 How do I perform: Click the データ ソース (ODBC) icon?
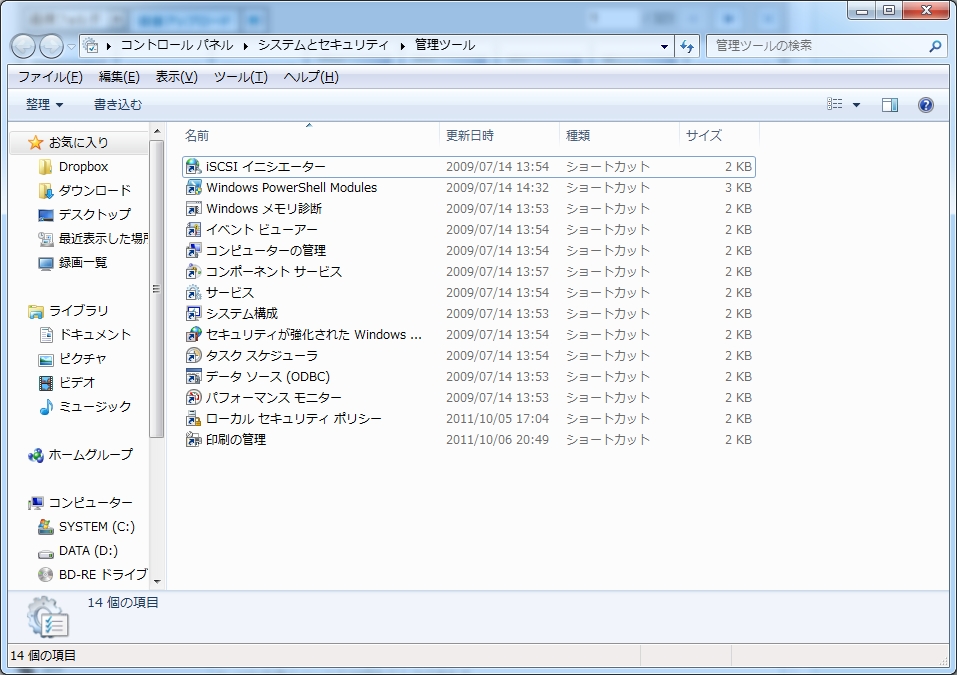point(193,377)
